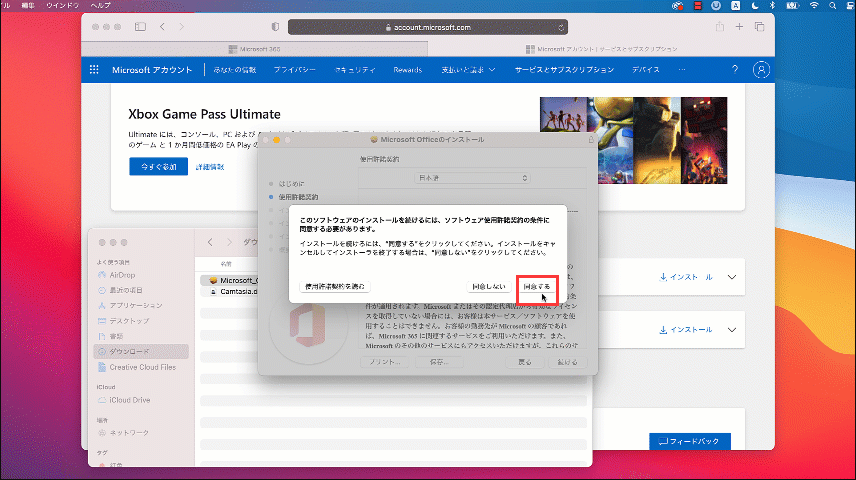Viewport: 856px width, 480px height.
Task: Click the Safari share icon
Action: pos(719,26)
